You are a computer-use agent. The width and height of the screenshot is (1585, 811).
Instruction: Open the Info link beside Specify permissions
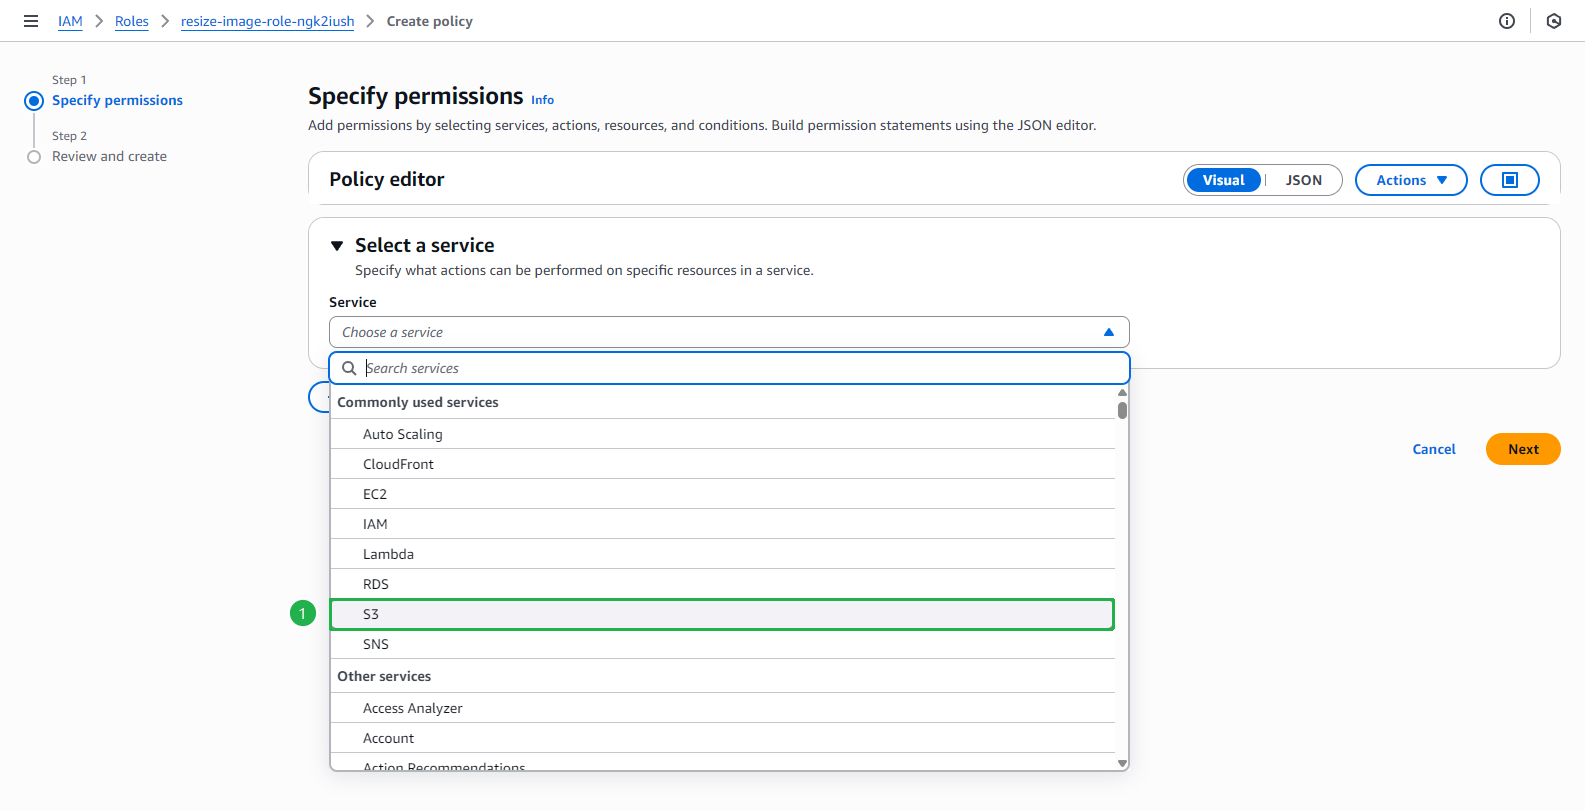click(542, 100)
